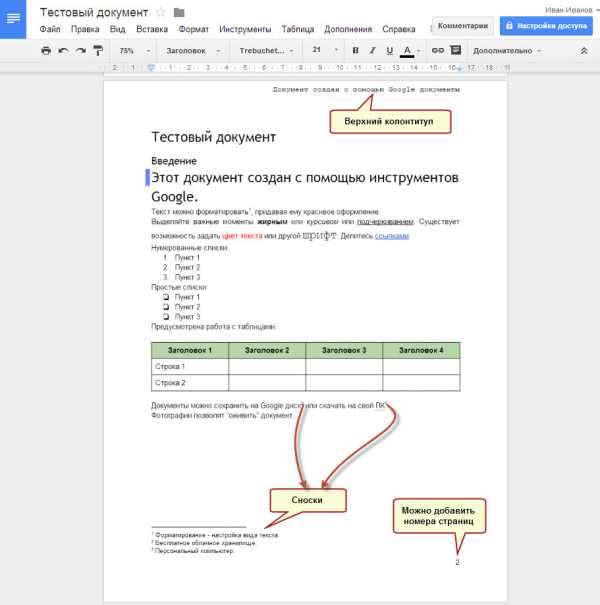Click table cell Строка 2
The height and width of the screenshot is (605, 600).
pos(190,383)
